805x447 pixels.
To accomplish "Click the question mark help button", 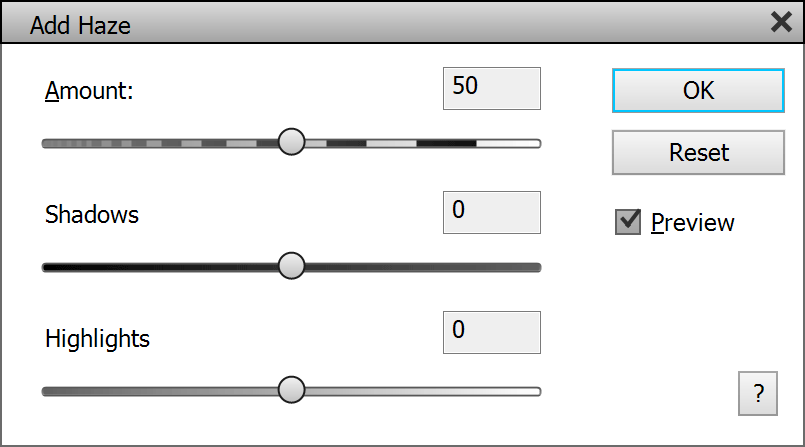I will (757, 392).
